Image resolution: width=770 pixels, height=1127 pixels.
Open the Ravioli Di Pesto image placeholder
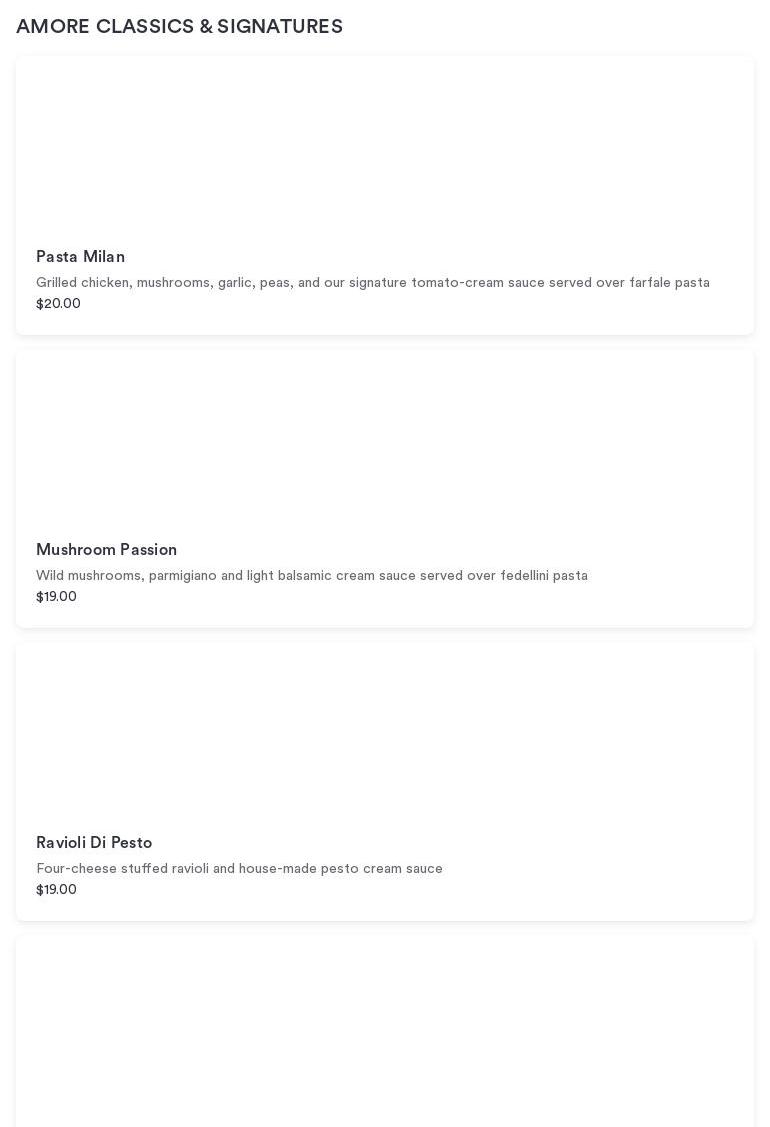pos(385,733)
